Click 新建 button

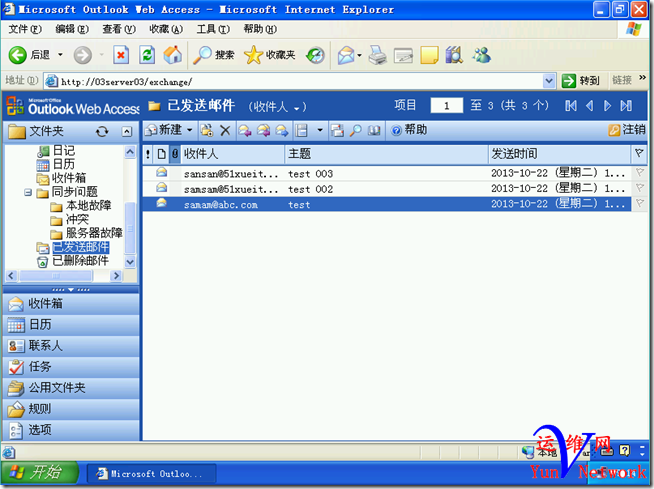click(x=164, y=130)
